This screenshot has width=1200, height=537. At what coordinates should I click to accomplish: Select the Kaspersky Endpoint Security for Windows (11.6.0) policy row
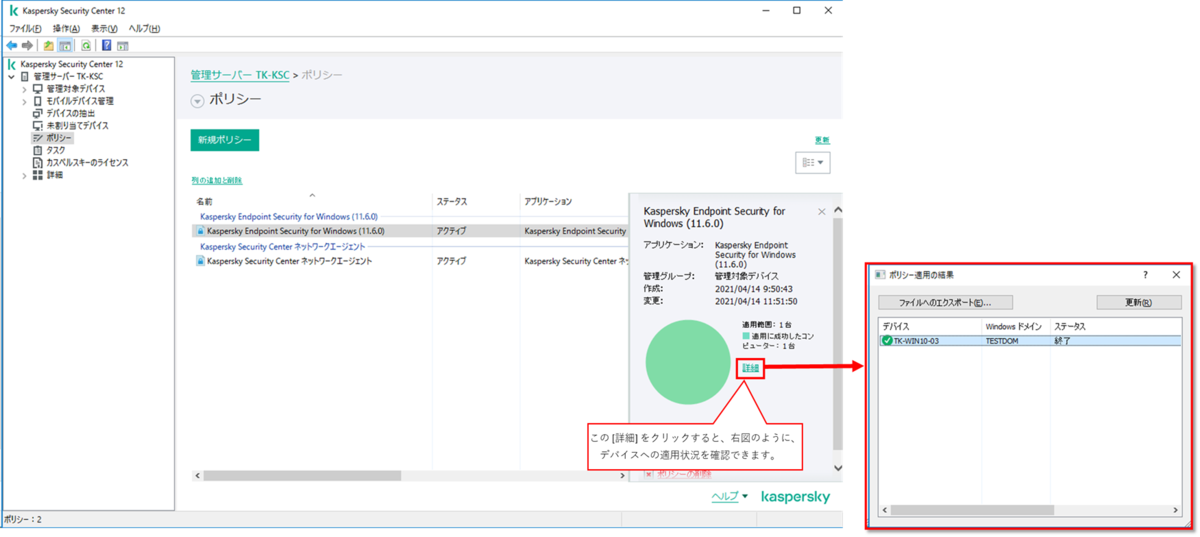coord(410,231)
